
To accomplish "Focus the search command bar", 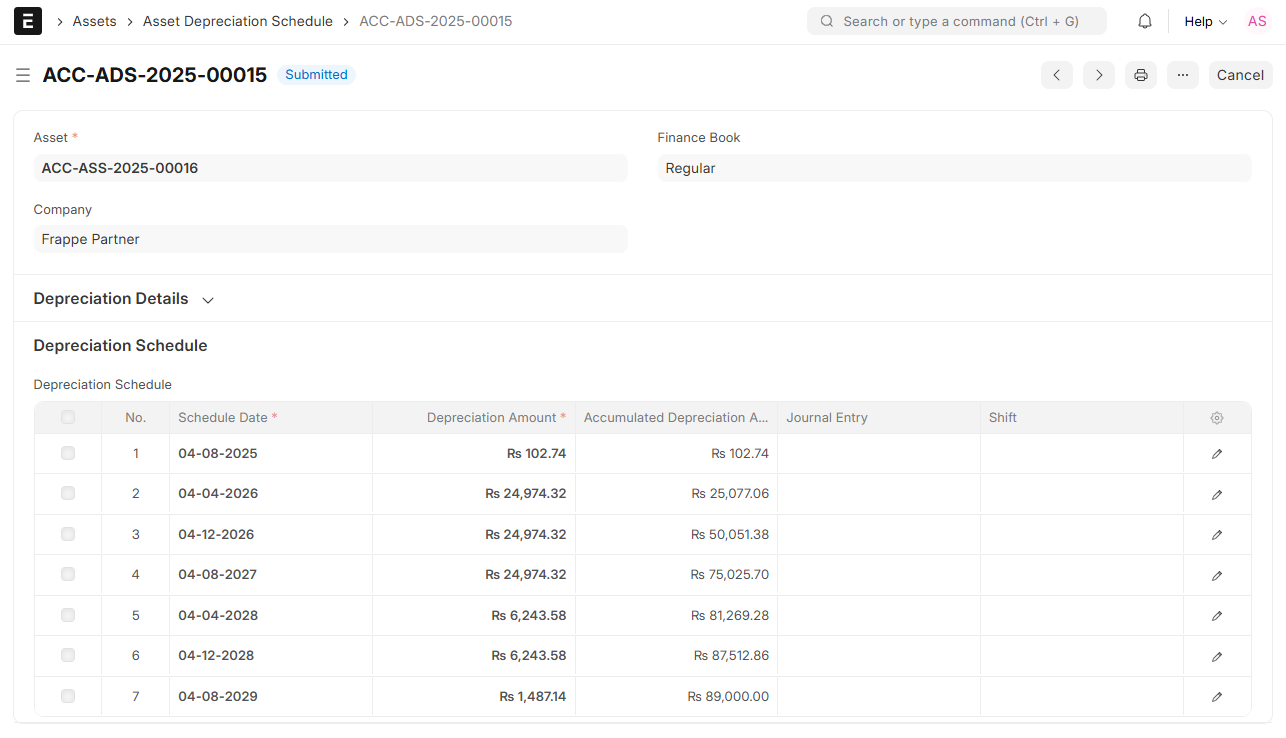I will click(956, 21).
